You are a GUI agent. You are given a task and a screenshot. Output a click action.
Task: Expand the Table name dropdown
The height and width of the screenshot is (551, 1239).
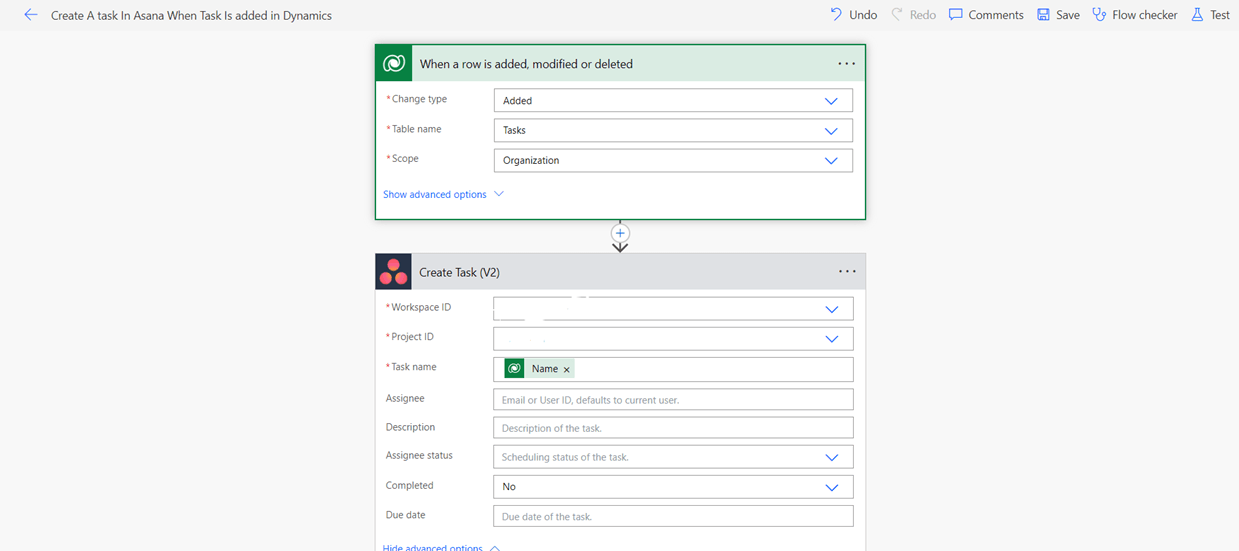tap(830, 131)
